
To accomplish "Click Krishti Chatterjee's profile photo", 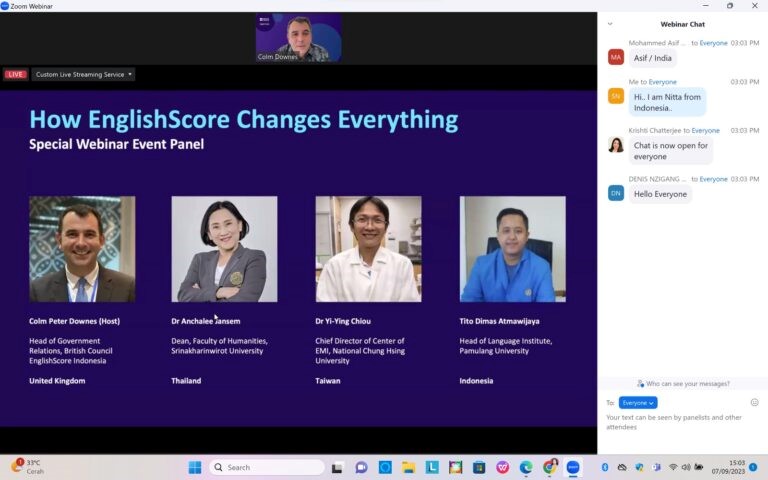I will pos(616,145).
